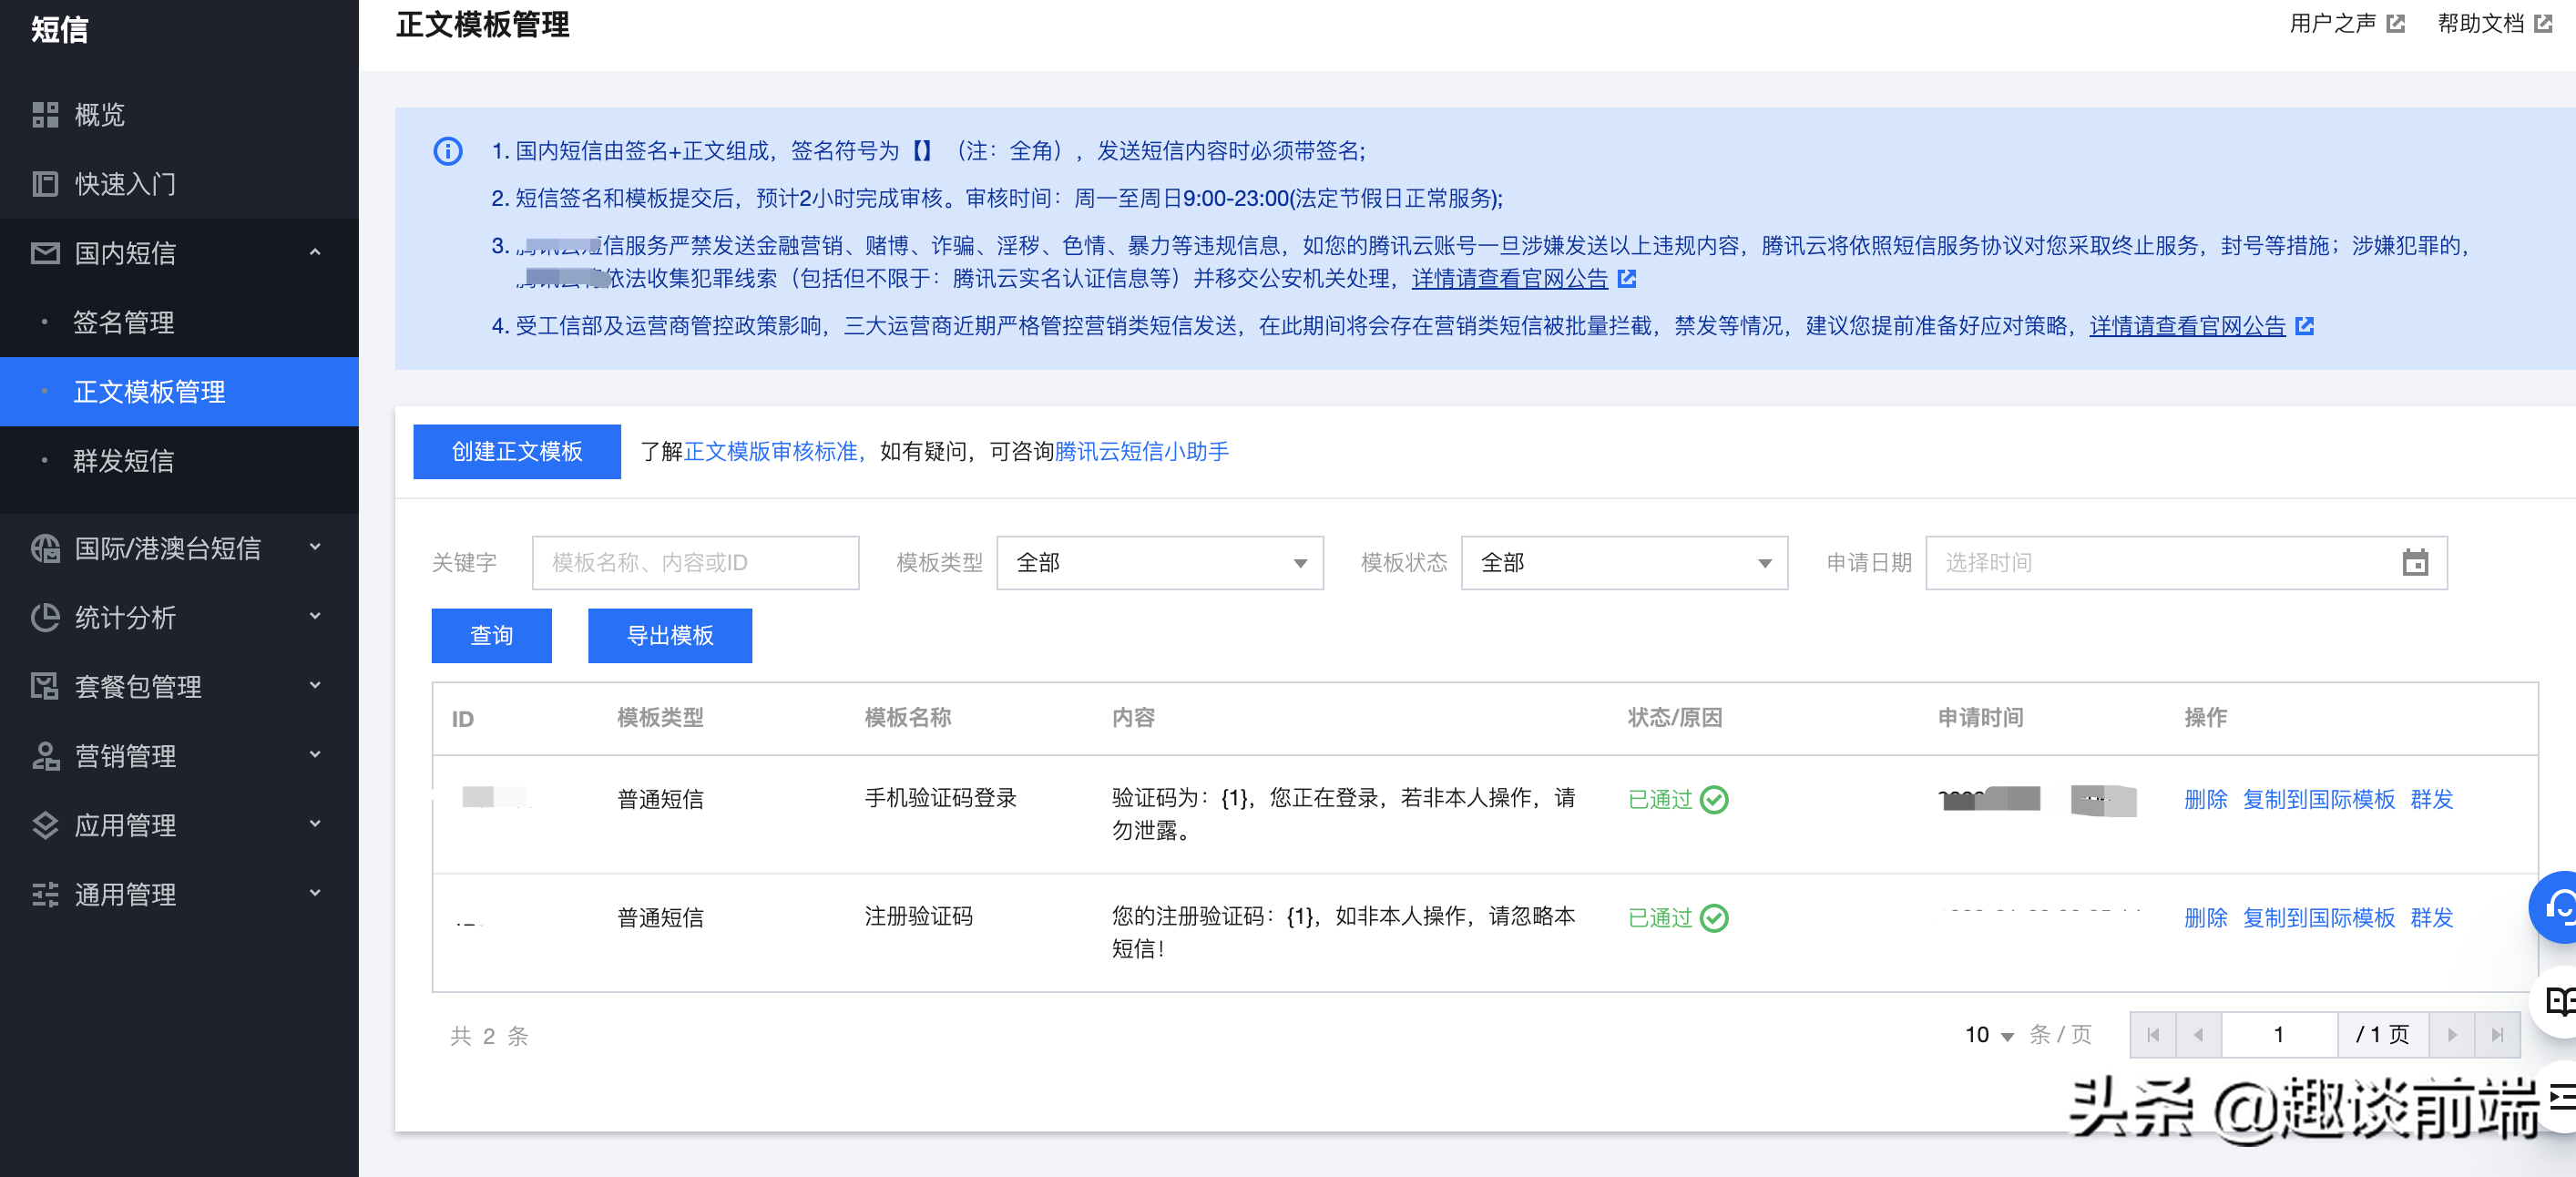Screen dimensions: 2576x1177
Task: Go to previous page pagination arrow
Action: point(2198,1035)
